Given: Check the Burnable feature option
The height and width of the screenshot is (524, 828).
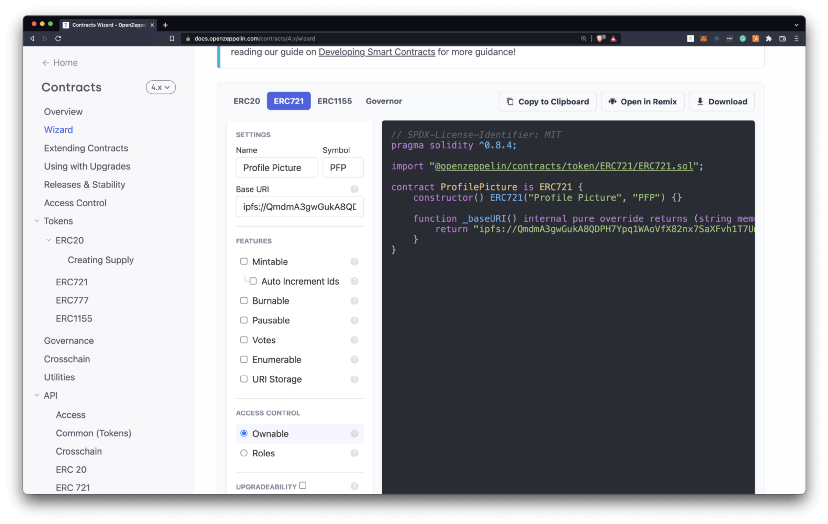Looking at the screenshot, I should (x=244, y=301).
